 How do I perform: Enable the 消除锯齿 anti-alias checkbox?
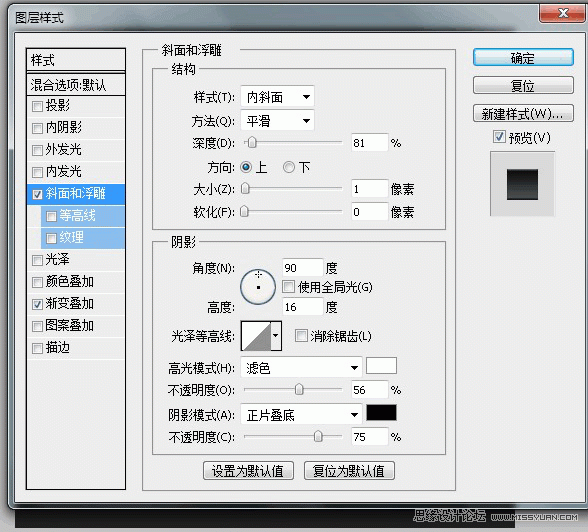pos(301,336)
